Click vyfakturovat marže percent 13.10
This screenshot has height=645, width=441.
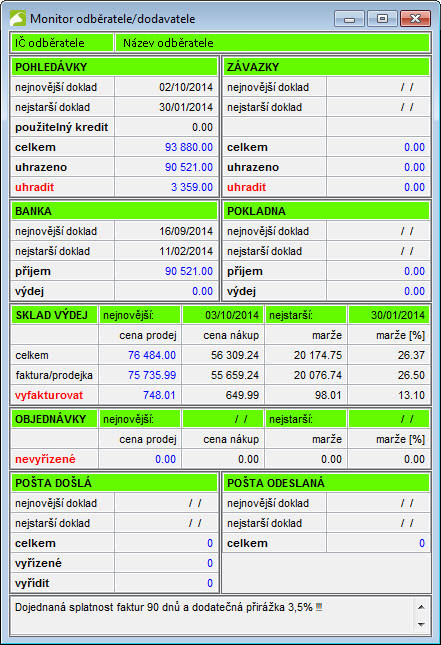pos(411,395)
